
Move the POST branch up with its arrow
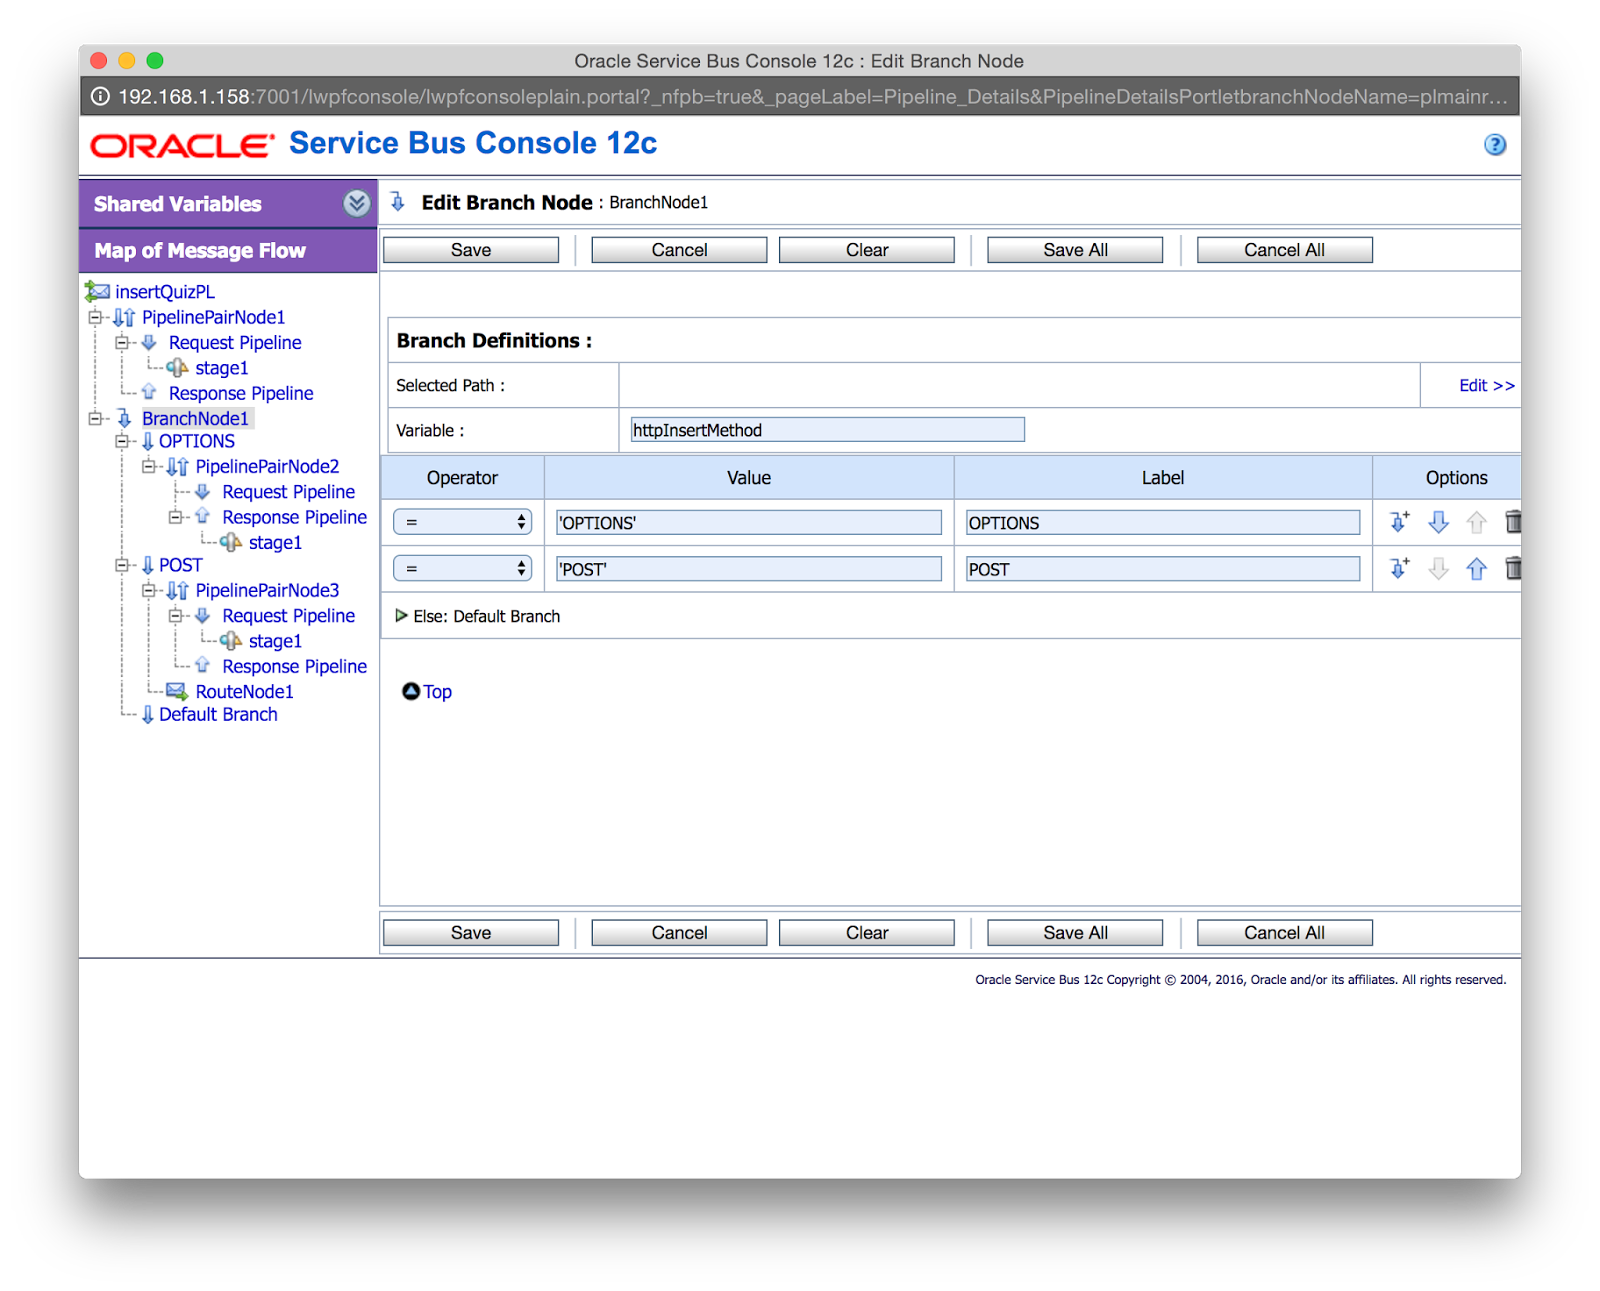point(1476,569)
